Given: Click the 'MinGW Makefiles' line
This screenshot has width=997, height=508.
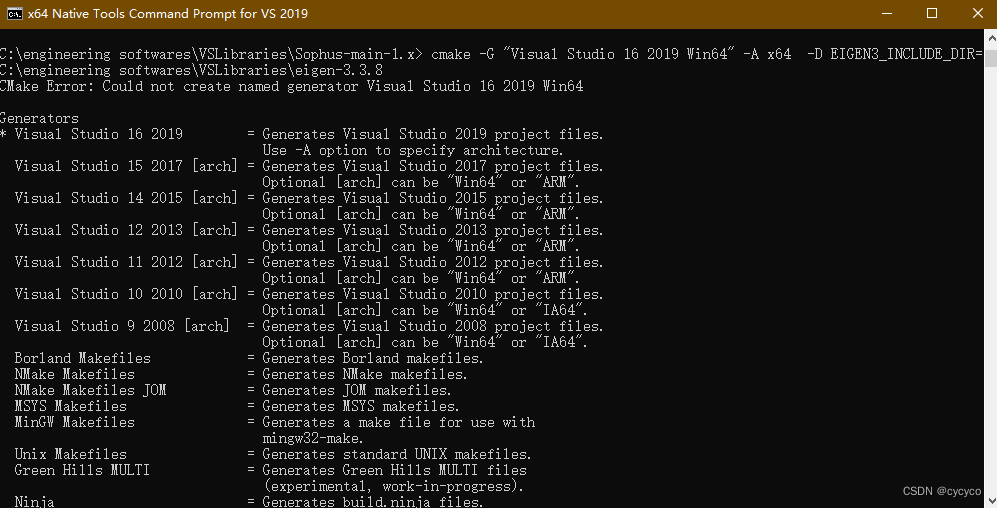Looking at the screenshot, I should coord(74,422).
